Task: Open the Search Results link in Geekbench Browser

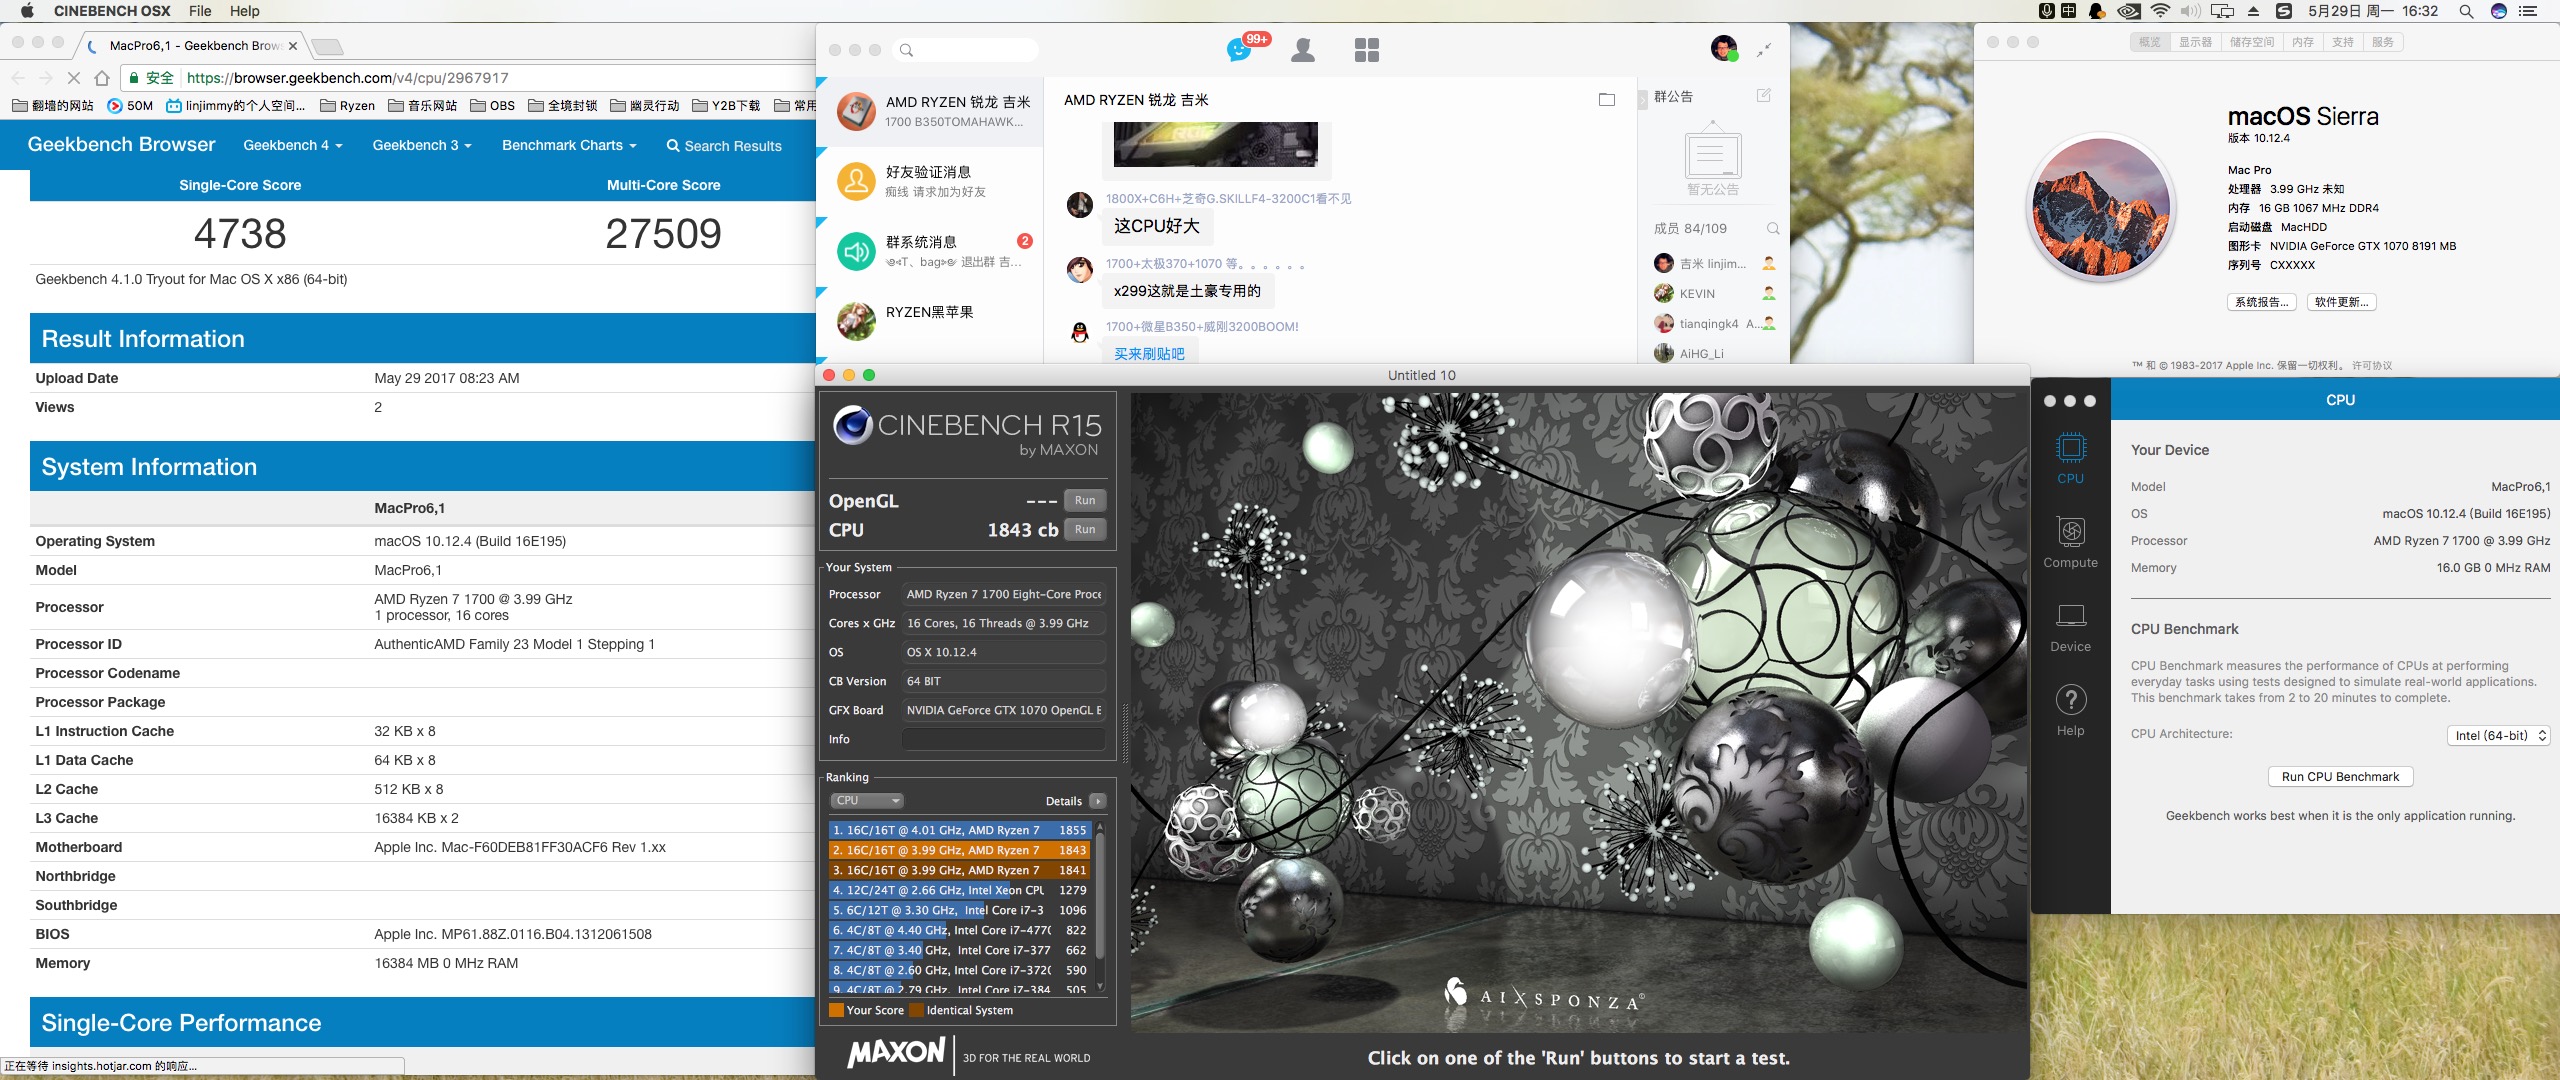Action: 724,146
